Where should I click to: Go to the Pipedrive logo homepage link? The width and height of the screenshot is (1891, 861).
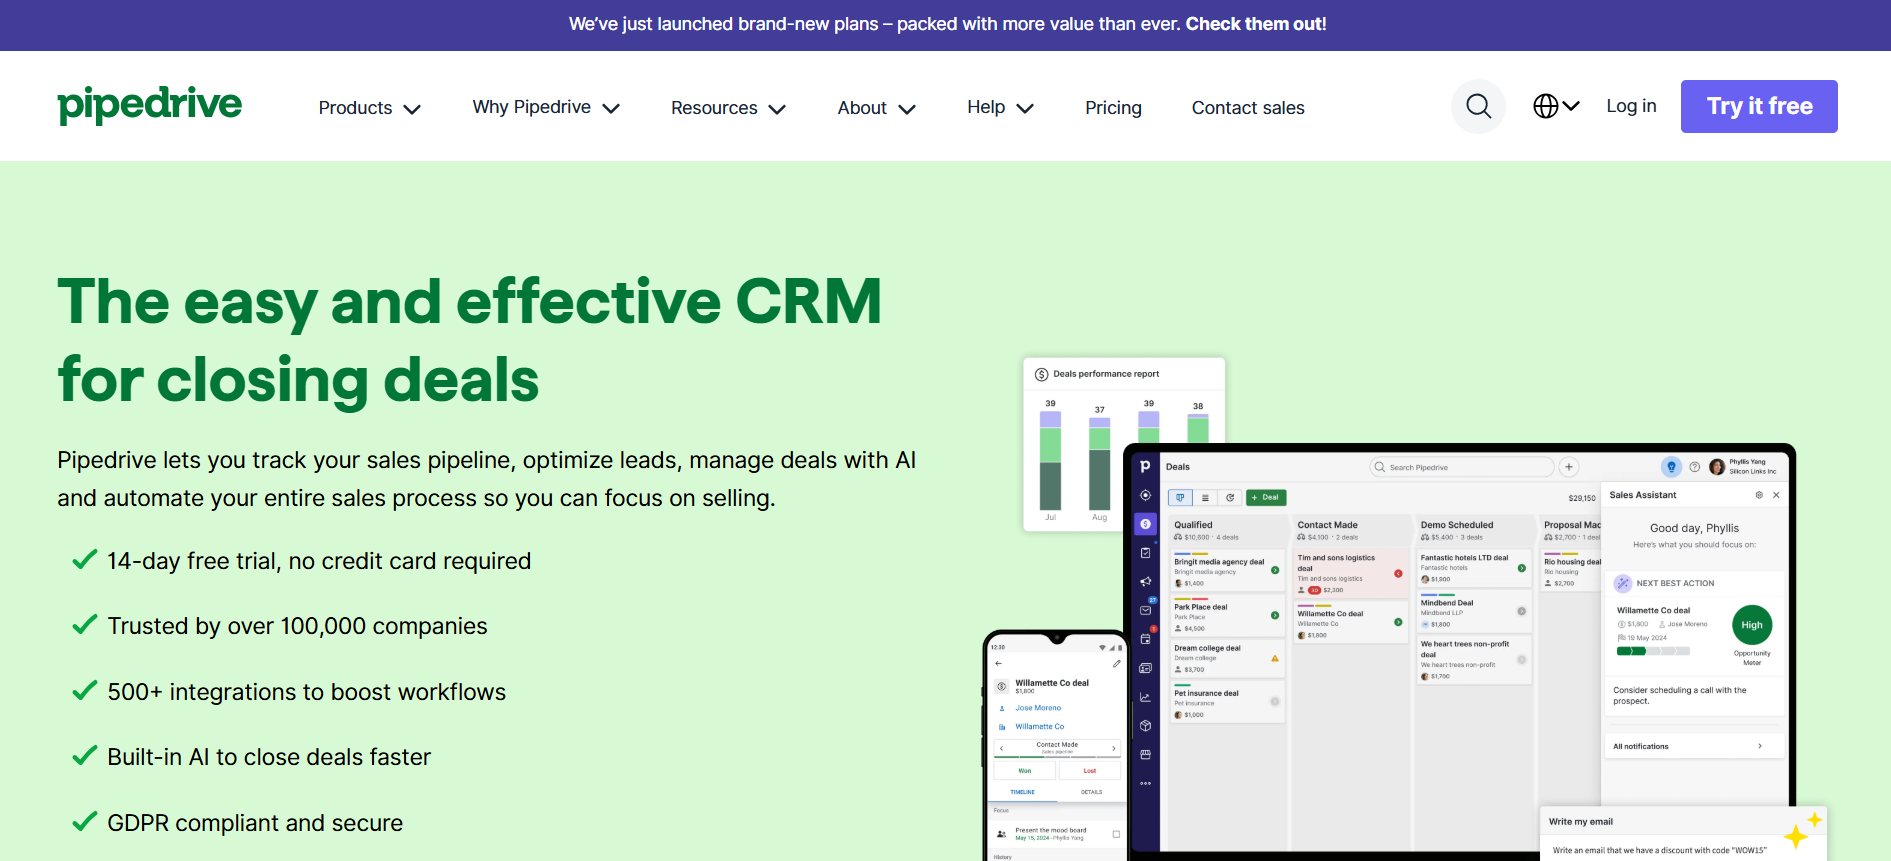[x=150, y=105]
